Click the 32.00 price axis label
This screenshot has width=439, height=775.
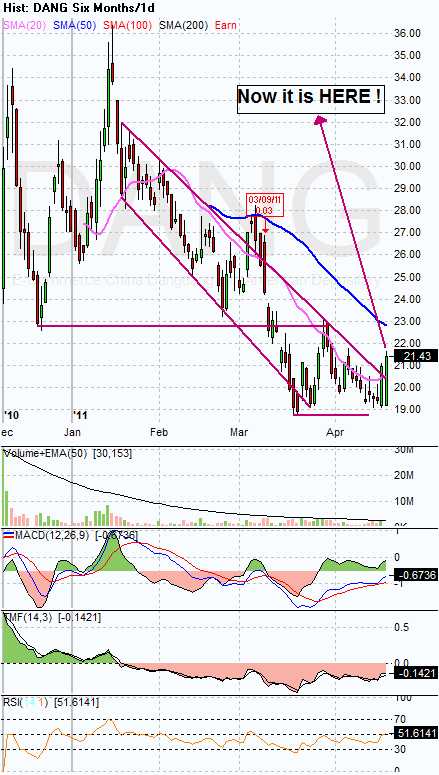pyautogui.click(x=406, y=122)
